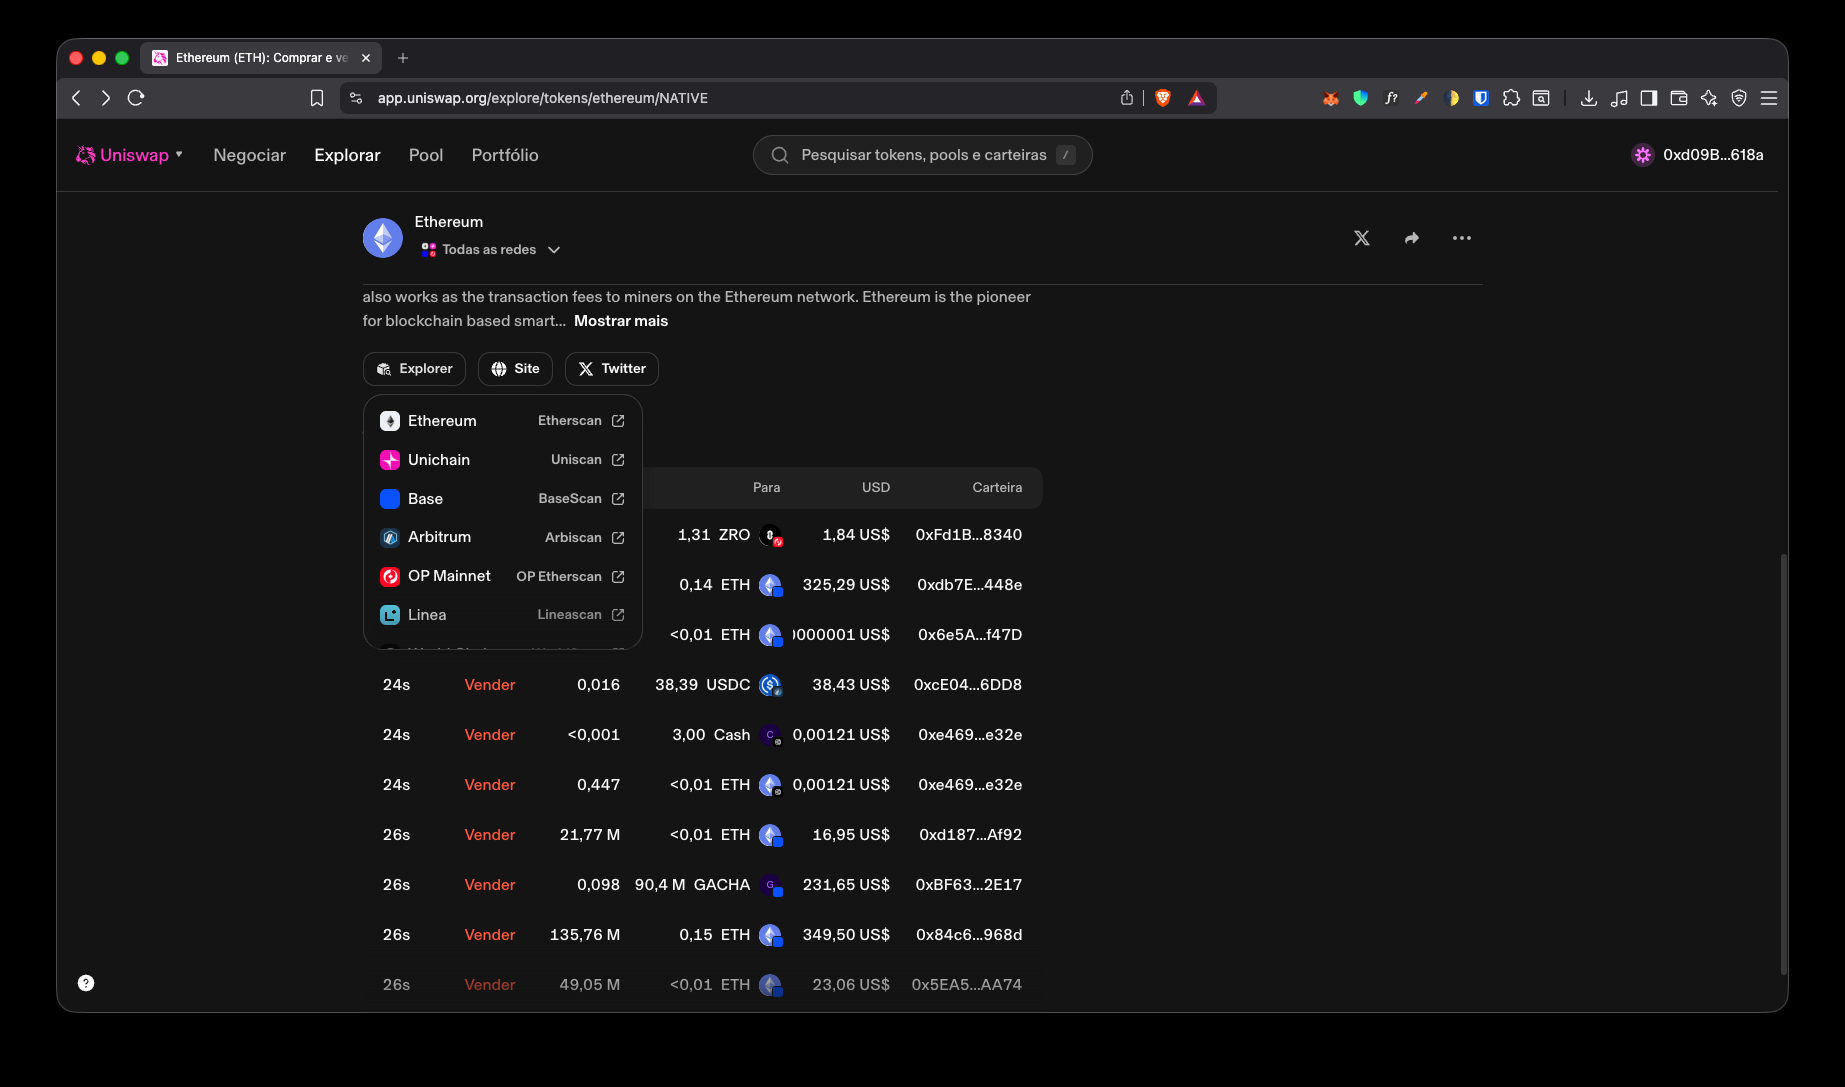Open the Brave Leo AI sparkle icon
The image size is (1845, 1087).
click(1709, 98)
